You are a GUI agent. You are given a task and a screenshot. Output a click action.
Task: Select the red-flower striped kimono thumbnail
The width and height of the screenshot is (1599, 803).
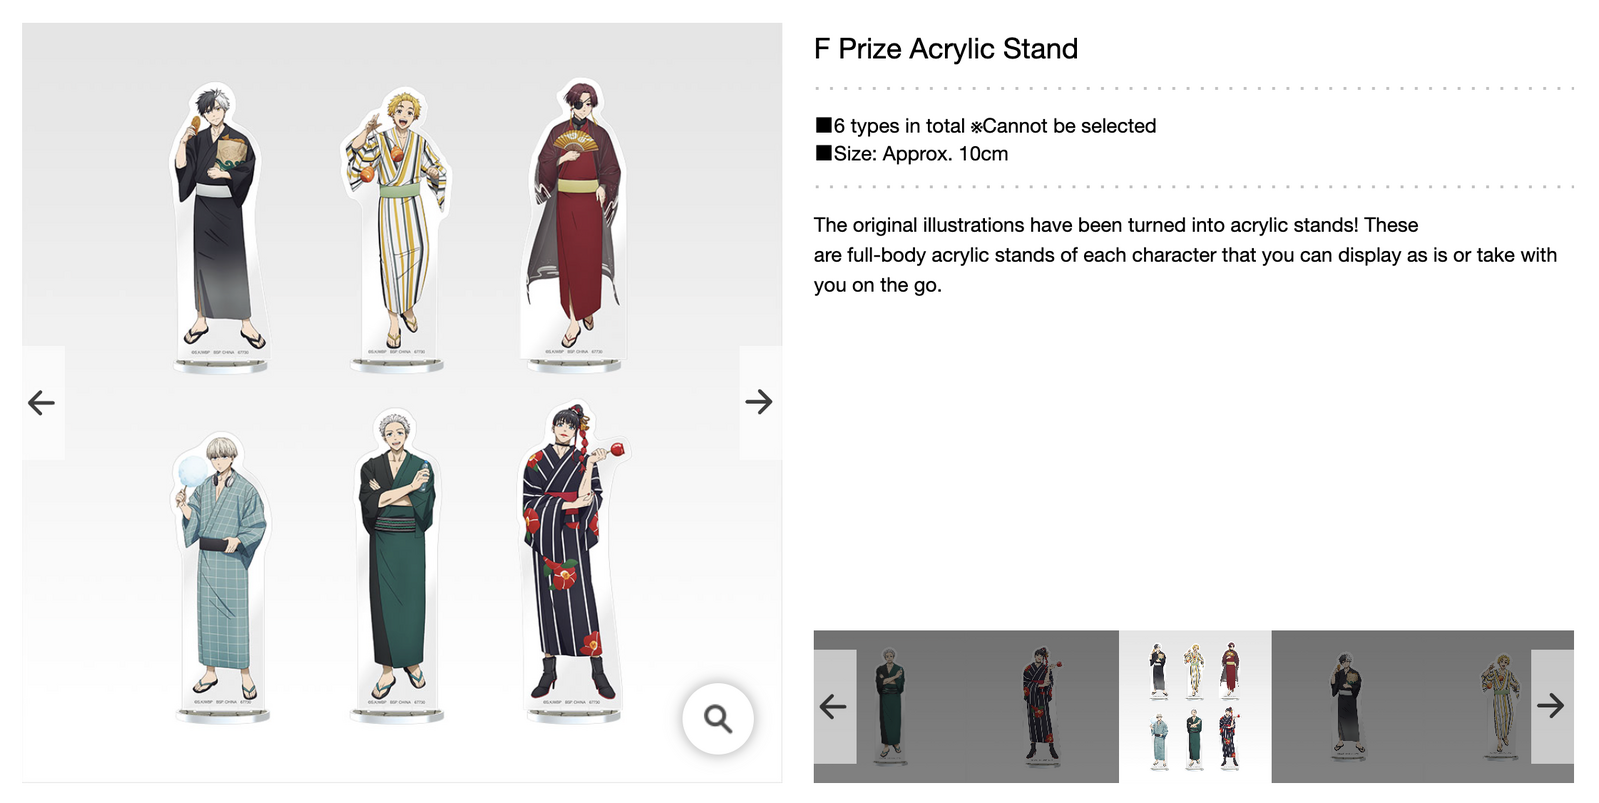click(1040, 706)
